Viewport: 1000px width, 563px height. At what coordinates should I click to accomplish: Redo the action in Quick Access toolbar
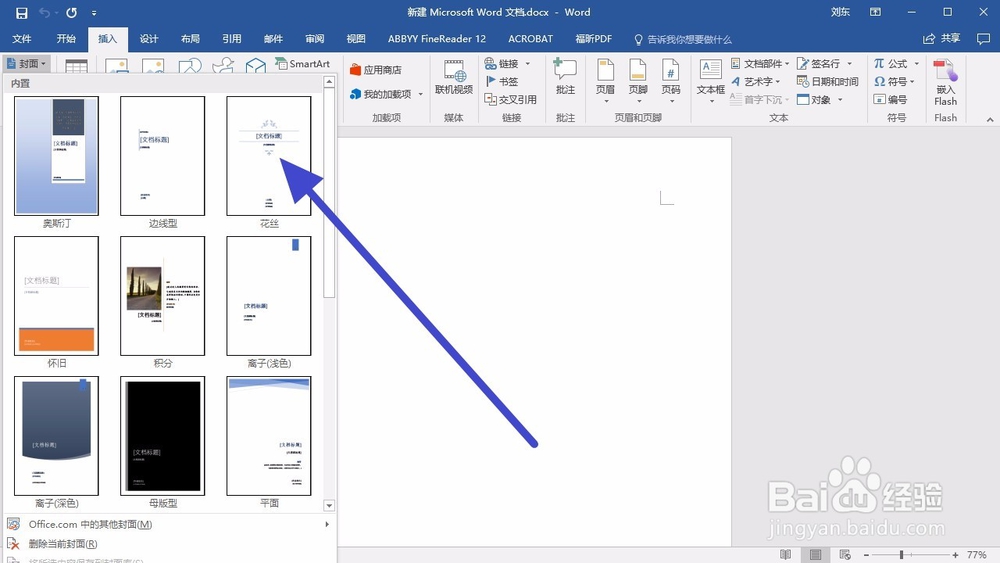coord(71,13)
